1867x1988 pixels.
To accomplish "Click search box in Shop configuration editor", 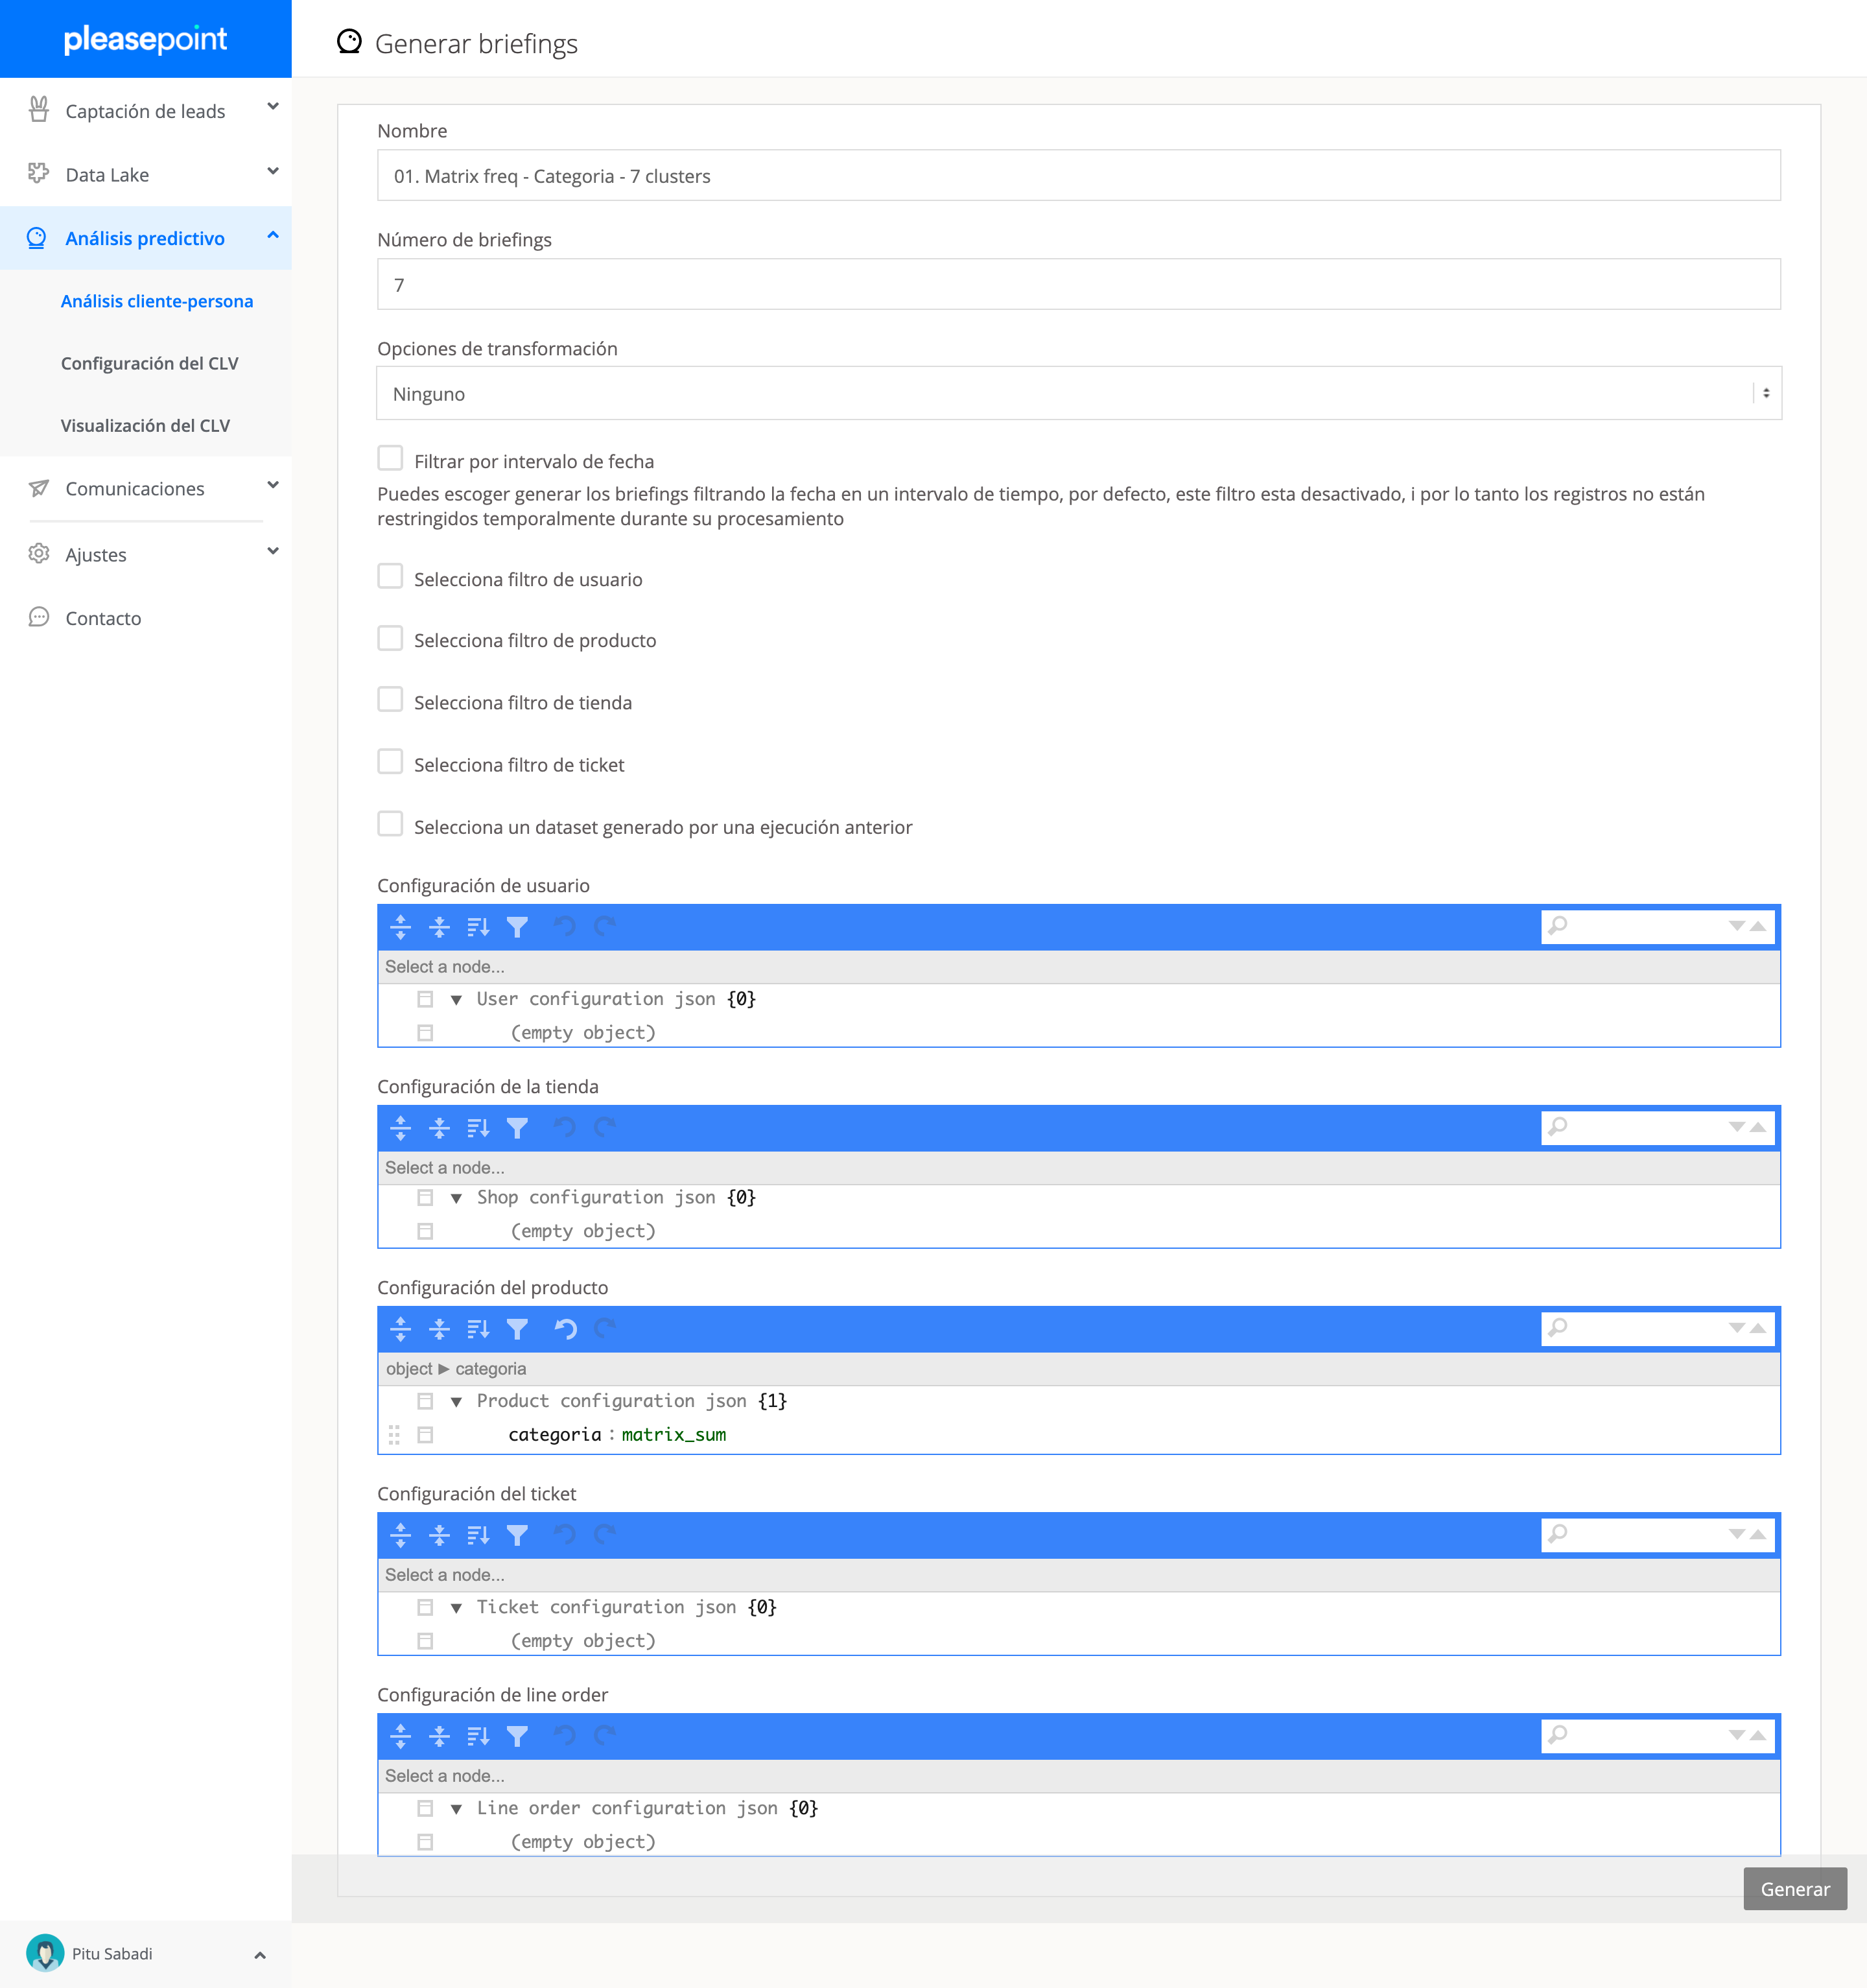I will (x=1645, y=1127).
